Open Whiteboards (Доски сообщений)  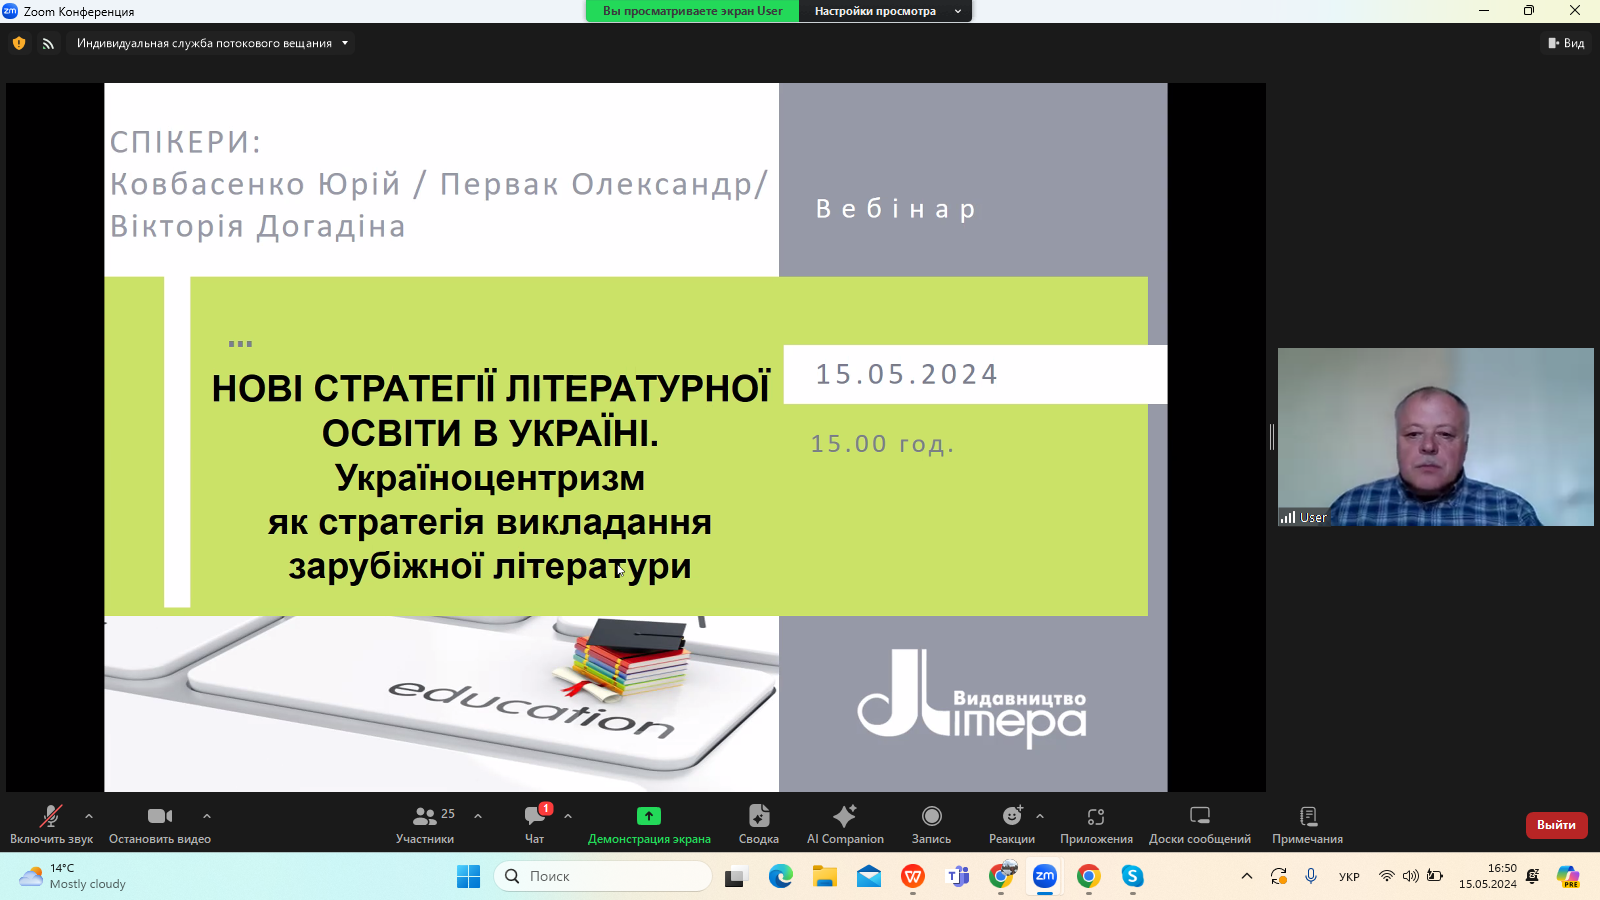click(x=1199, y=824)
